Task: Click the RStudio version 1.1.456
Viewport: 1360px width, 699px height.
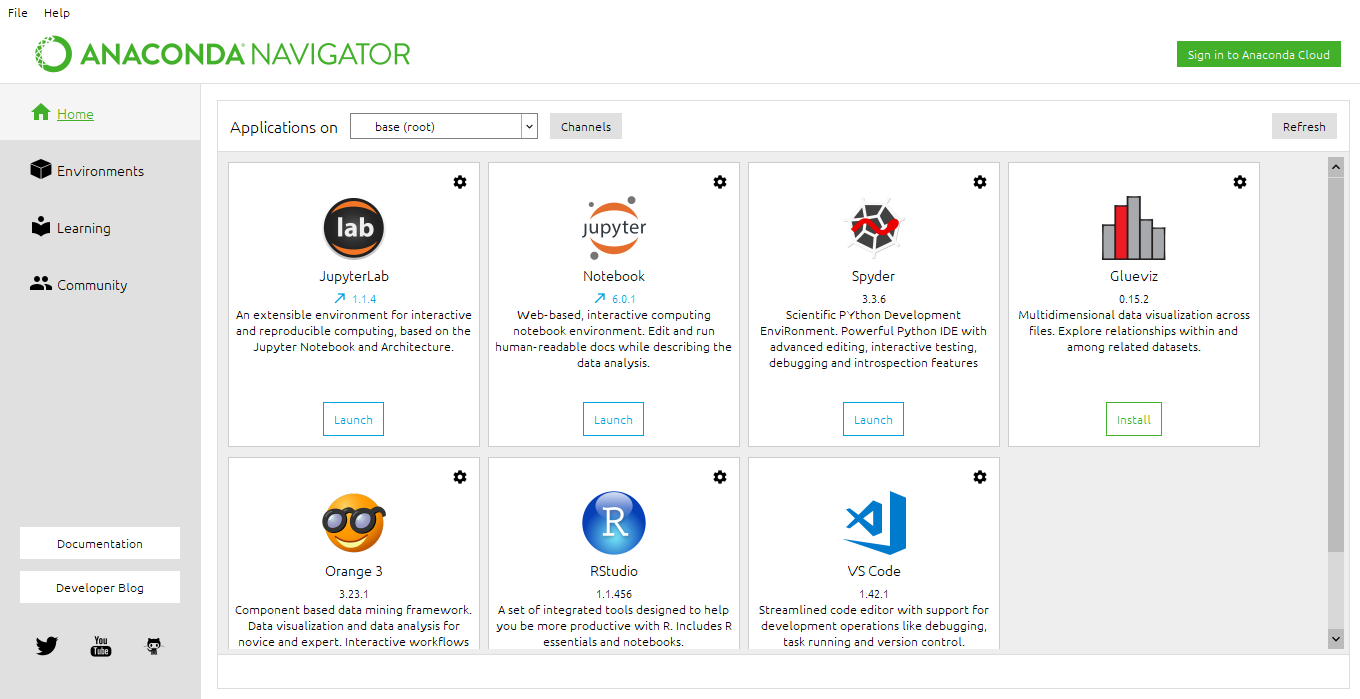Action: 614,594
